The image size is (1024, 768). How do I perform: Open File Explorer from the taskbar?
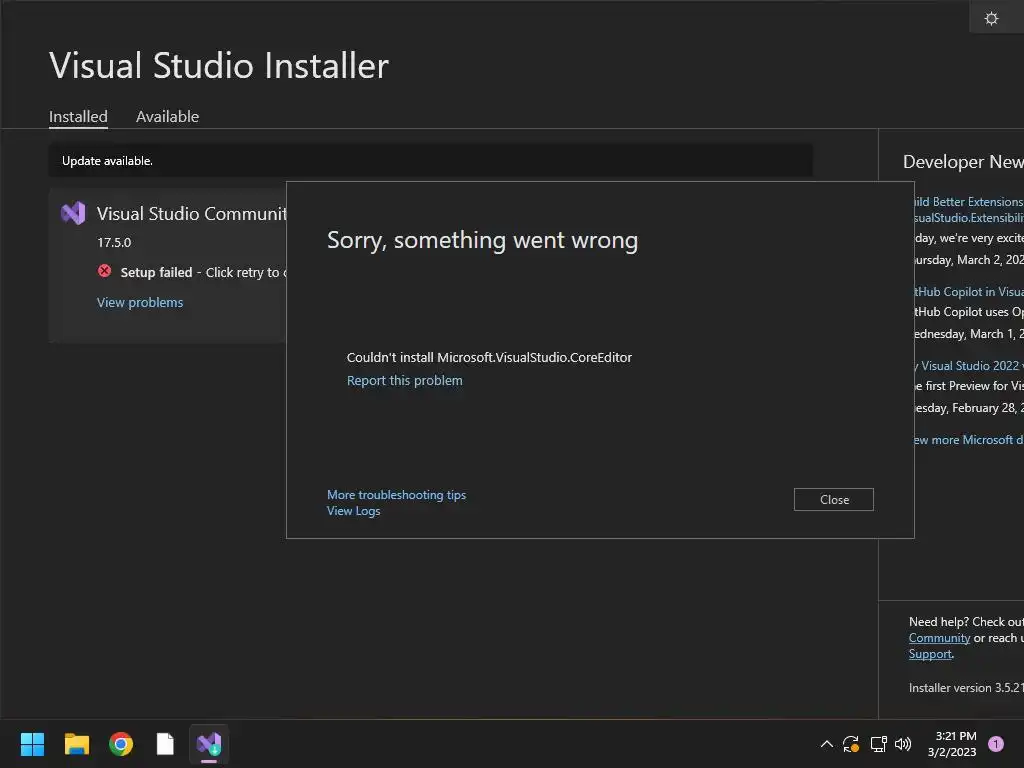pos(76,744)
